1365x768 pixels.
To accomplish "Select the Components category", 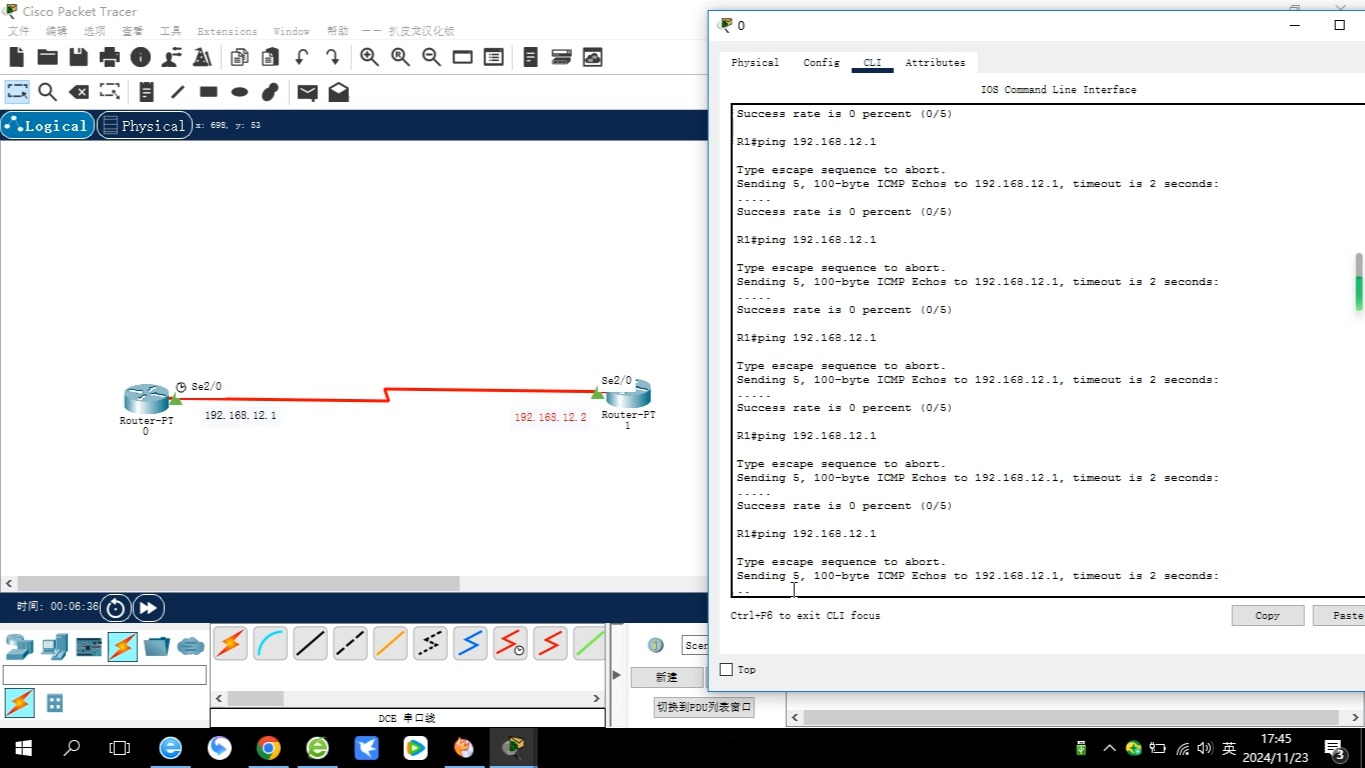I will point(89,647).
